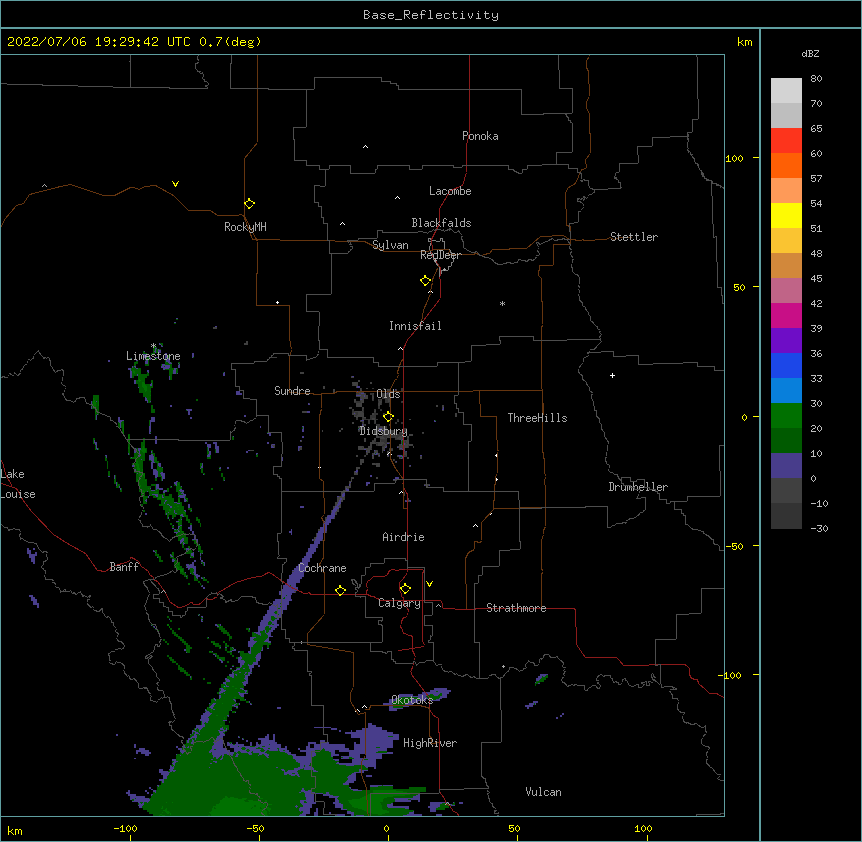Click the RedDeer city label
The width and height of the screenshot is (862, 842).
tap(440, 255)
